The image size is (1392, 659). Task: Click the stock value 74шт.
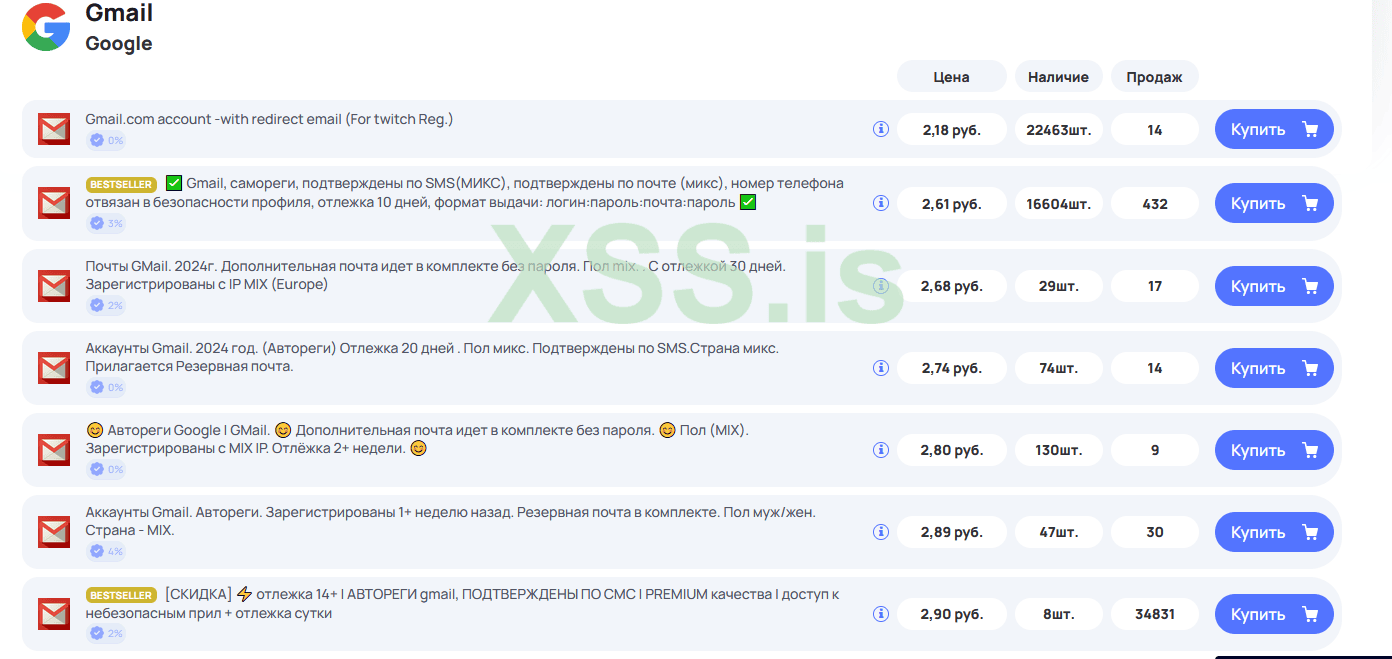(1058, 368)
